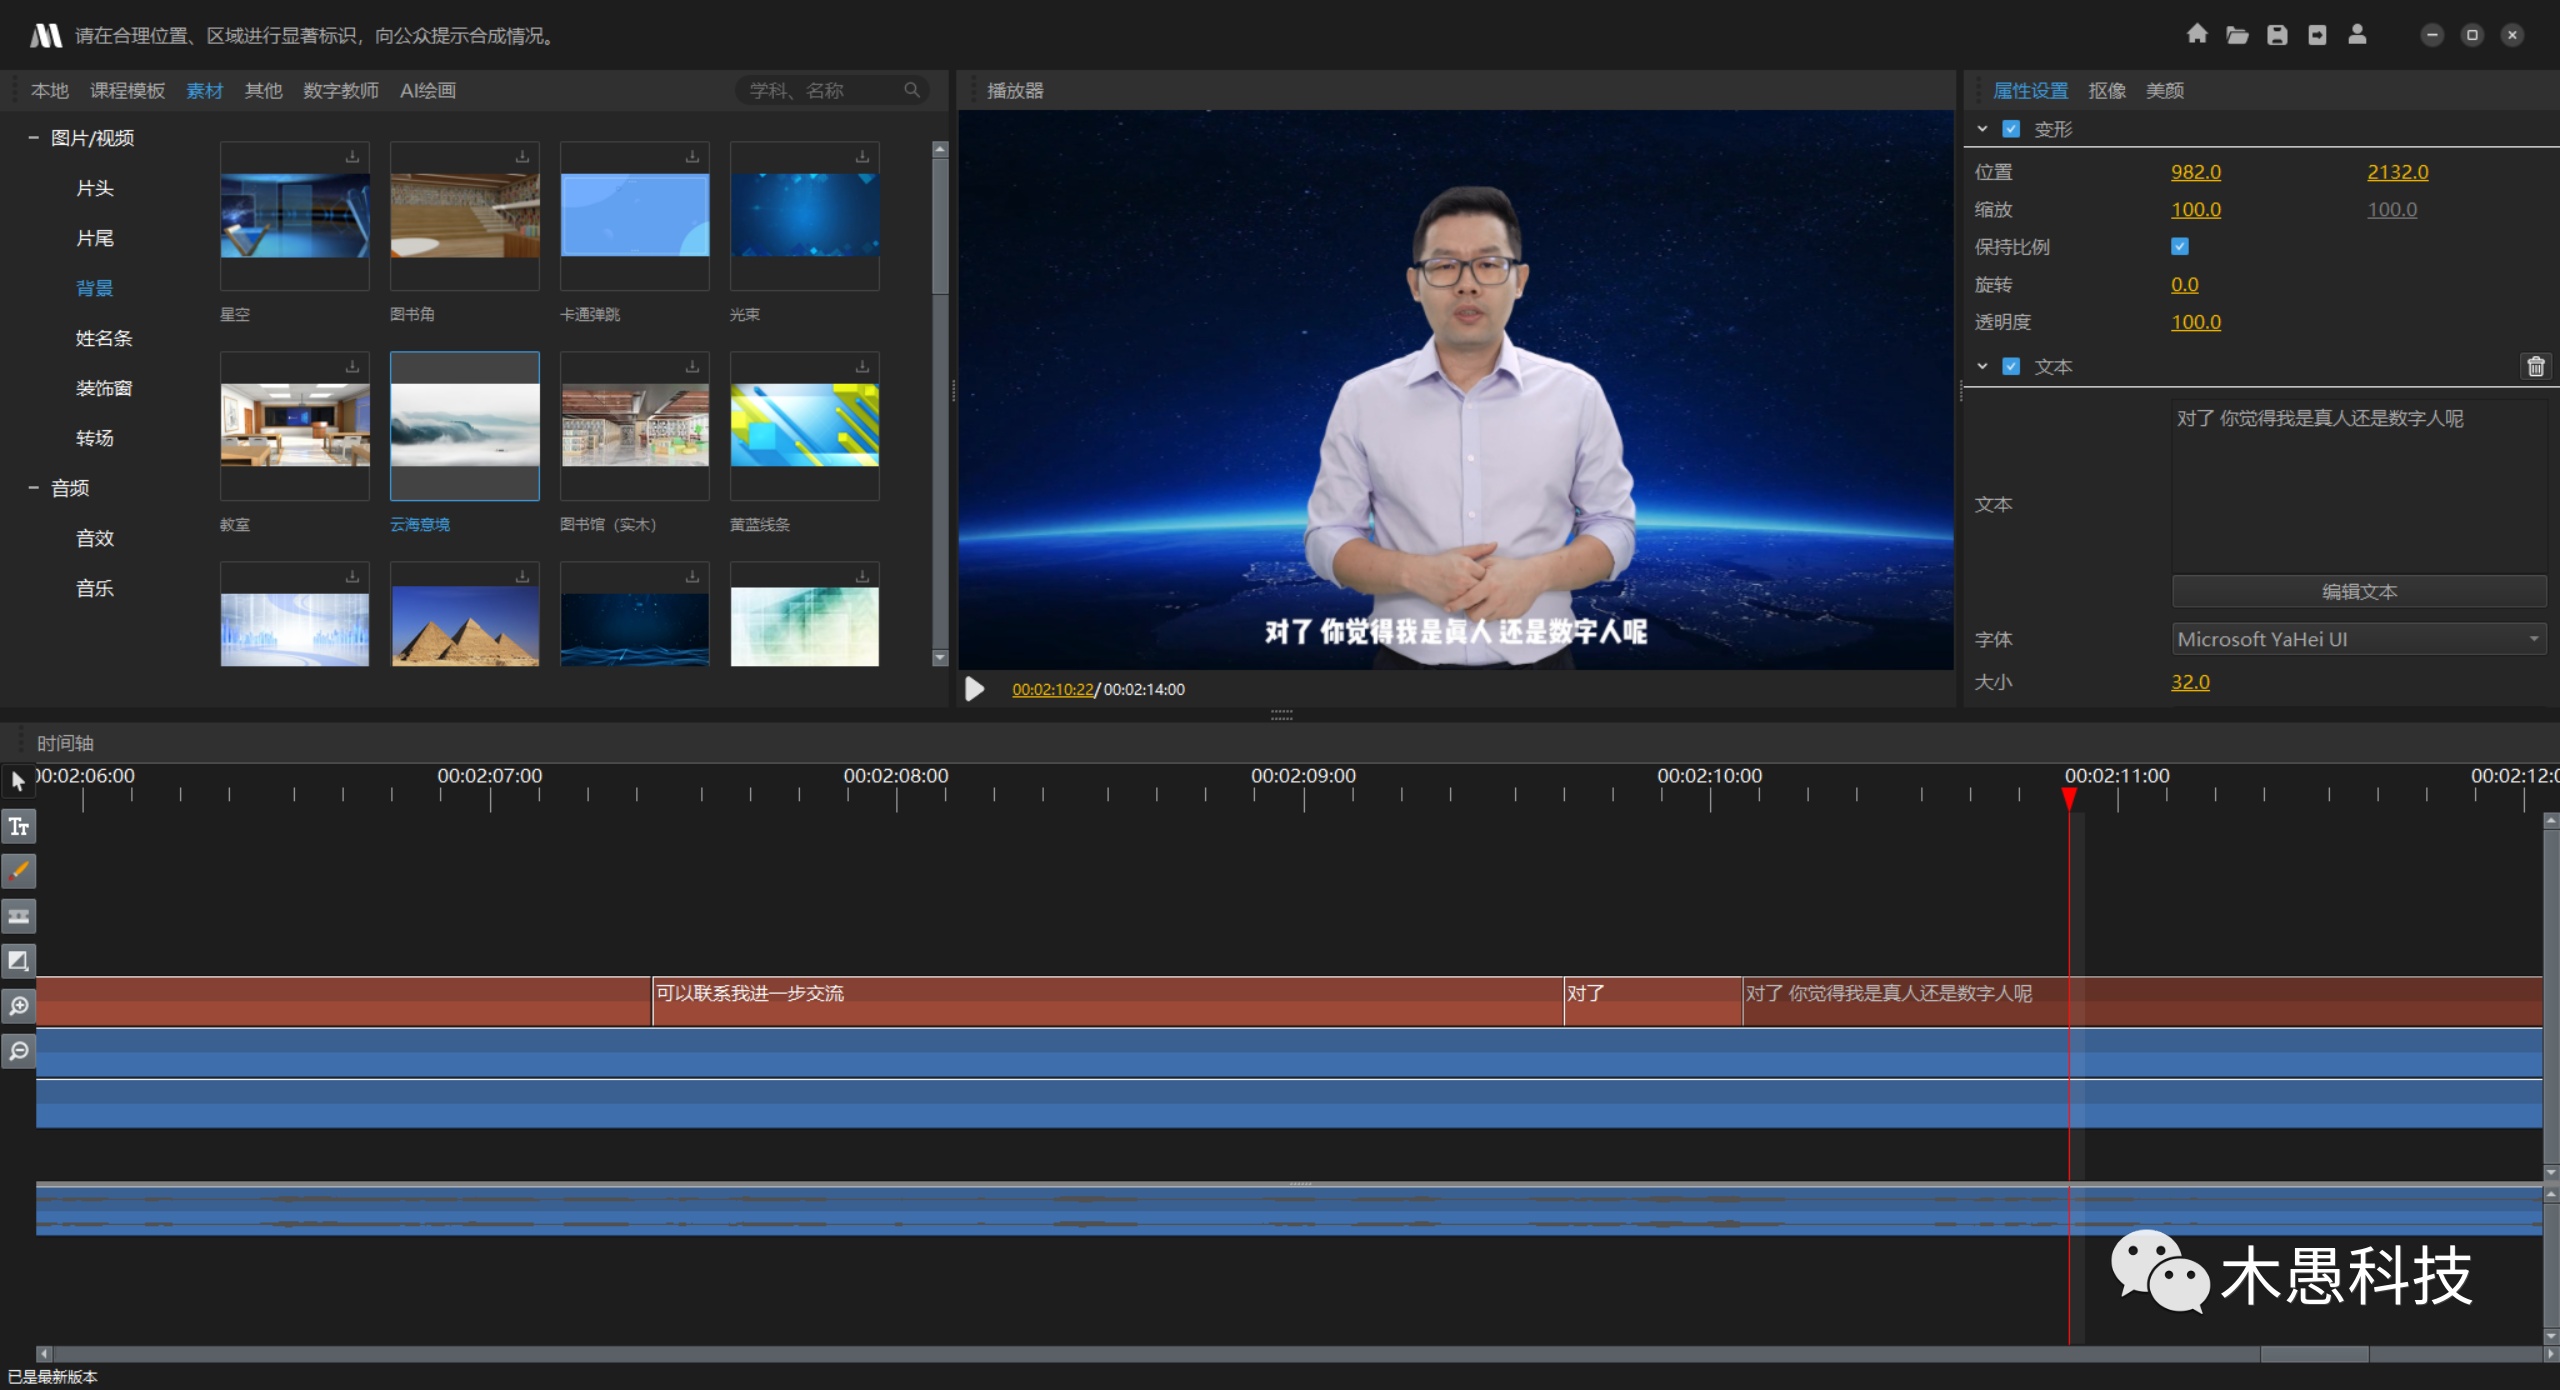Select 姓名条 category
Screen dimensions: 2560x1390
[104, 338]
